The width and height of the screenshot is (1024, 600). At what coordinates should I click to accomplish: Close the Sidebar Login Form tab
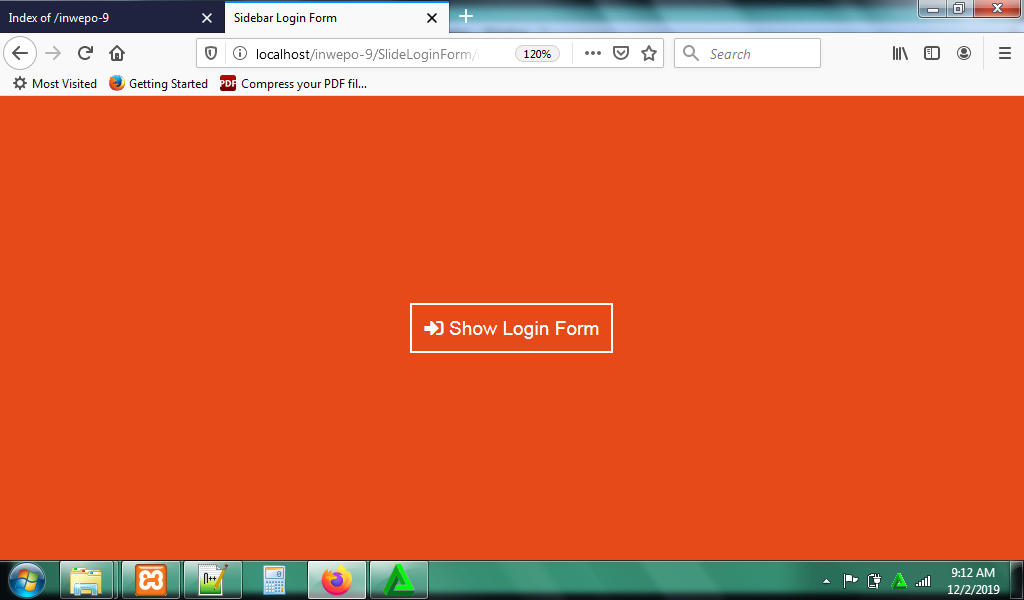pos(432,18)
